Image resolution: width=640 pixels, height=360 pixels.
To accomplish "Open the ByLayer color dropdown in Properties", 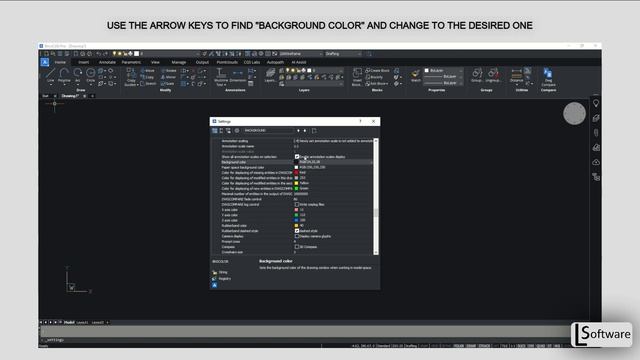I will 443,70.
